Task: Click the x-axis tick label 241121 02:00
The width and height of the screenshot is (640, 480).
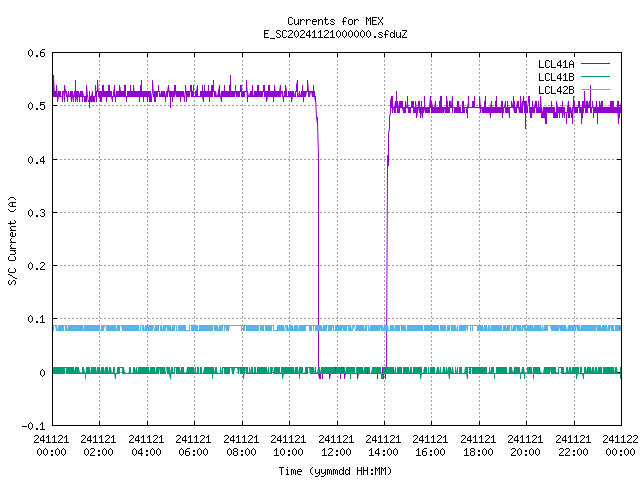Action: click(x=98, y=446)
